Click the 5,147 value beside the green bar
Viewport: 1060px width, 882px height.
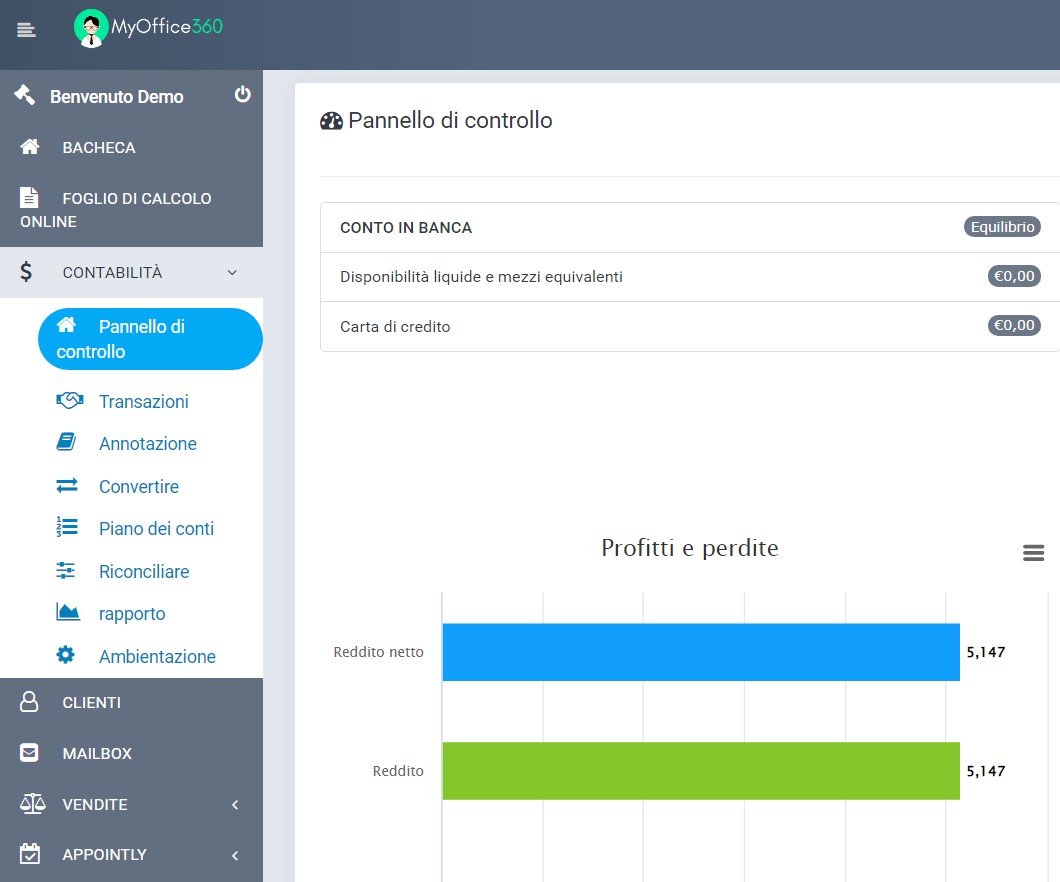point(986,770)
